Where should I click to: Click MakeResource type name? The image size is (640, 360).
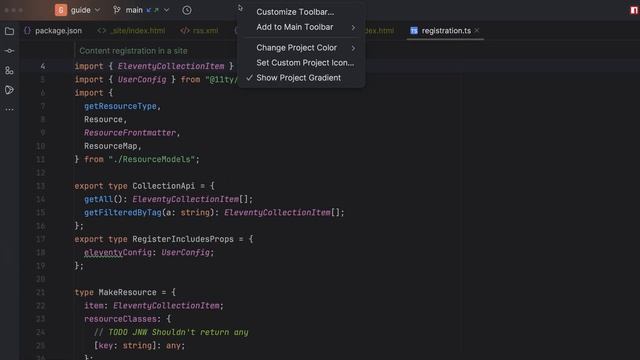click(x=127, y=292)
